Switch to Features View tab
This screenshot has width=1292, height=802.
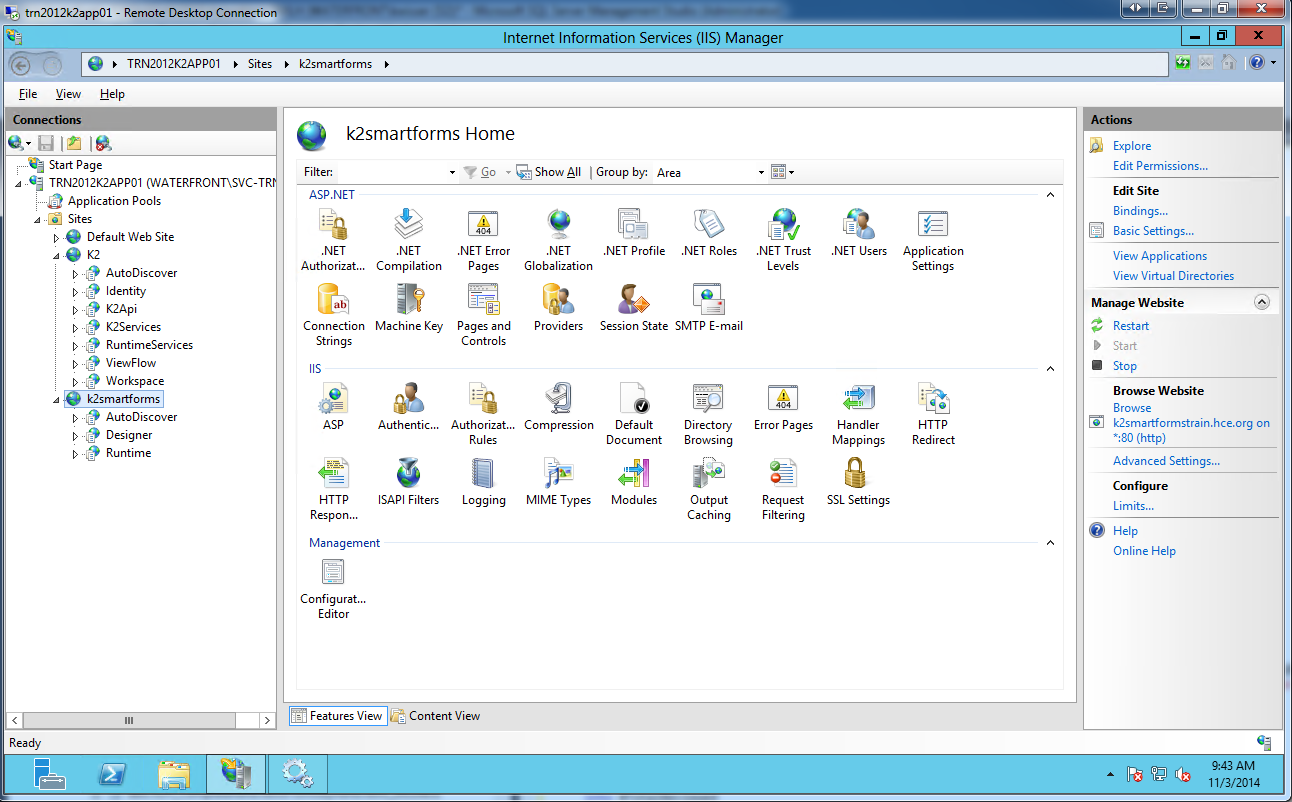(337, 716)
